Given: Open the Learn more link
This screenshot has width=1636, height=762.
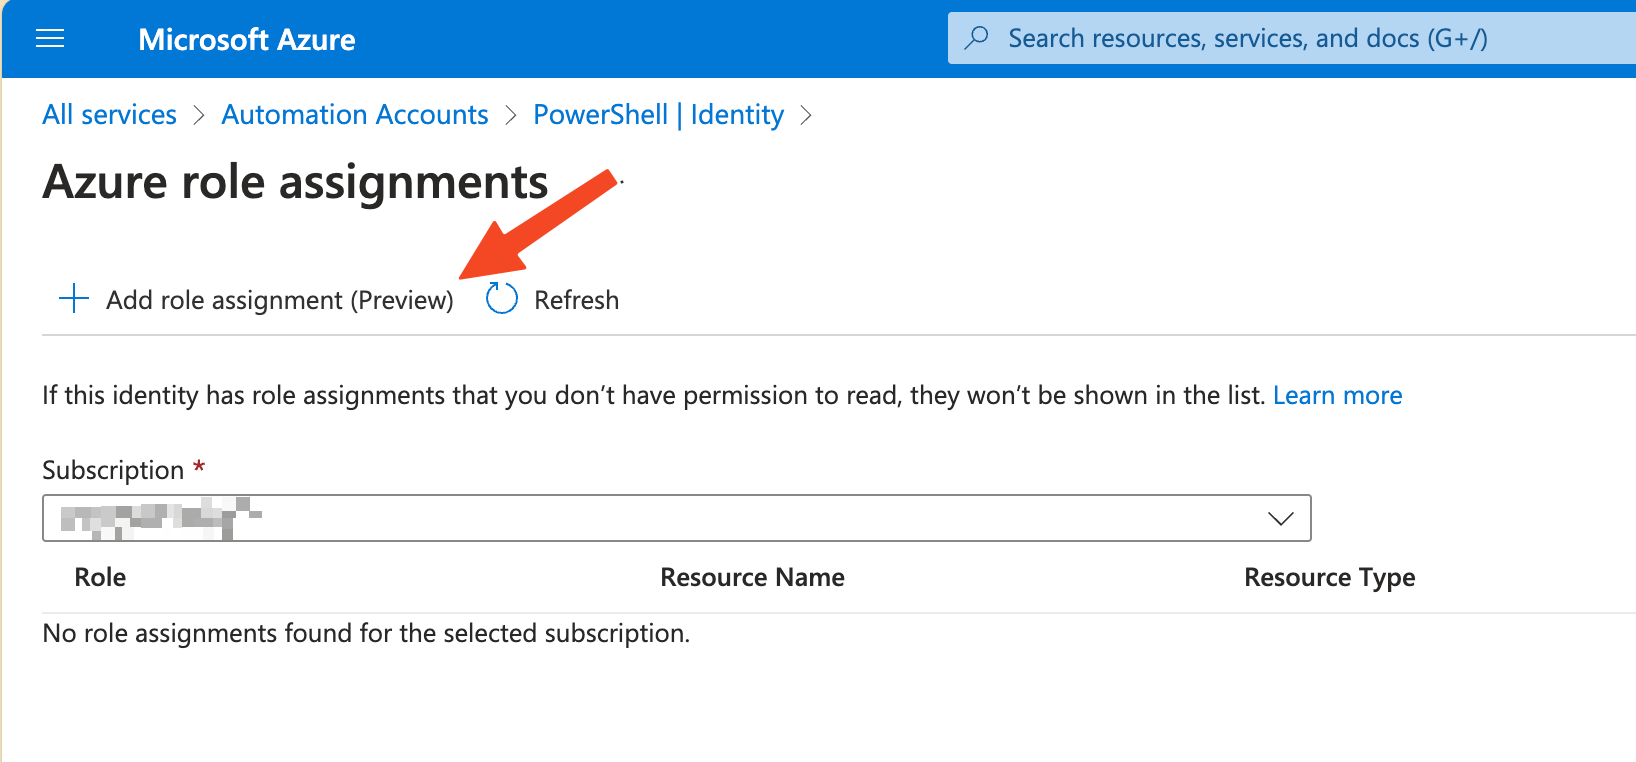Looking at the screenshot, I should click(x=1337, y=396).
